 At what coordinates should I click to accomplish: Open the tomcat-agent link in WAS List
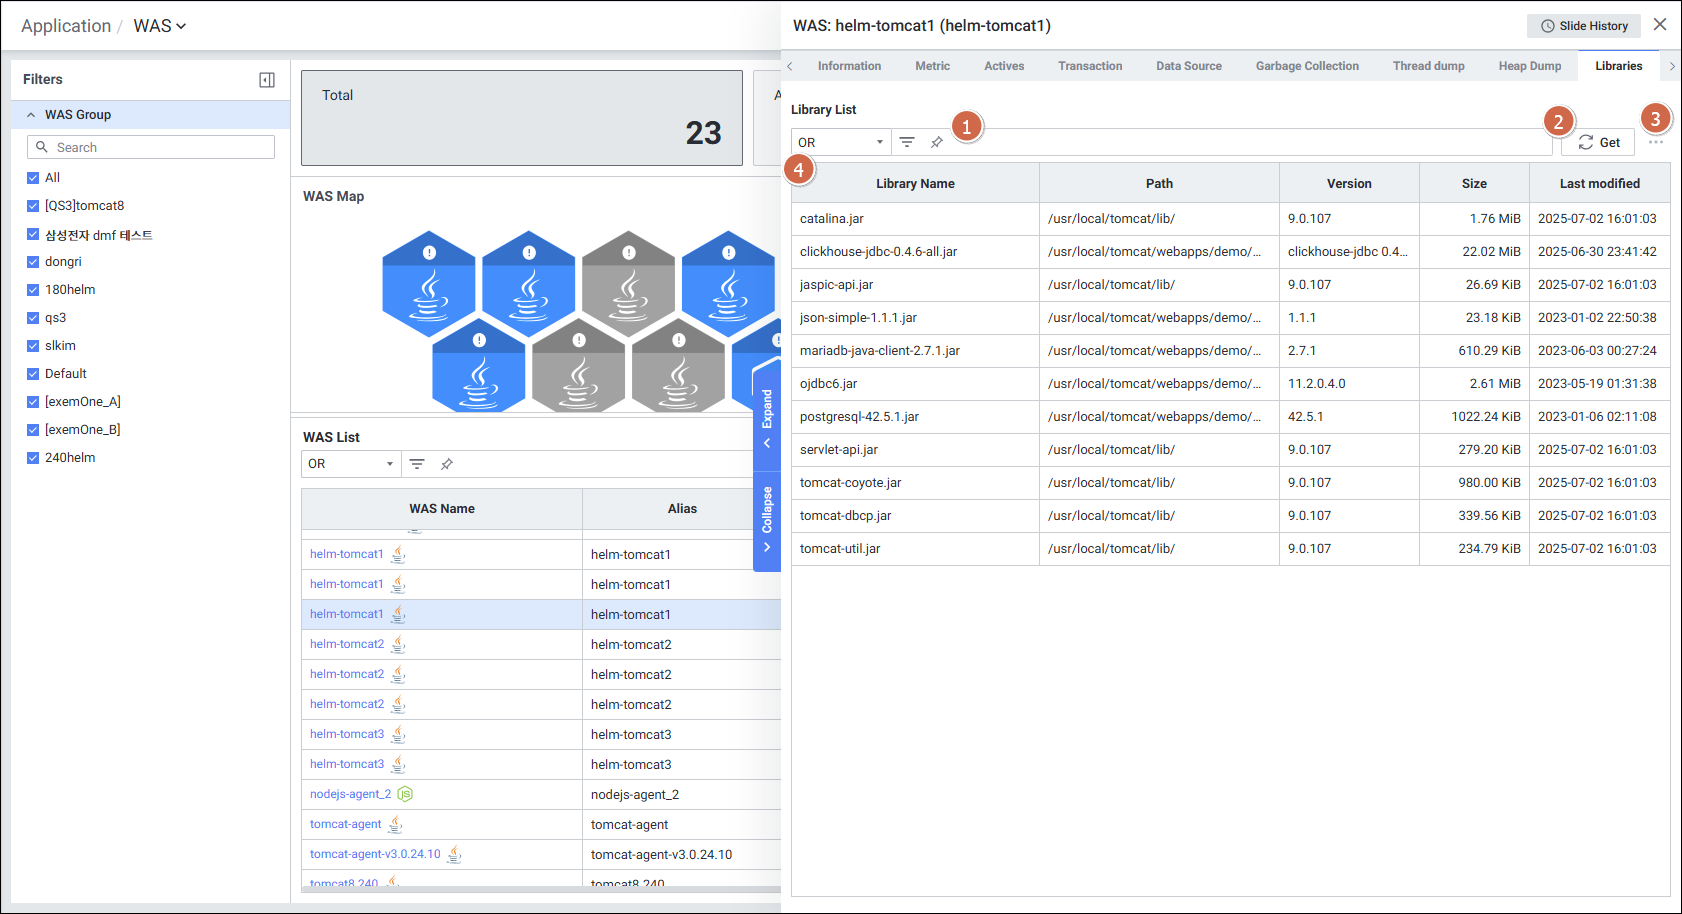click(345, 824)
